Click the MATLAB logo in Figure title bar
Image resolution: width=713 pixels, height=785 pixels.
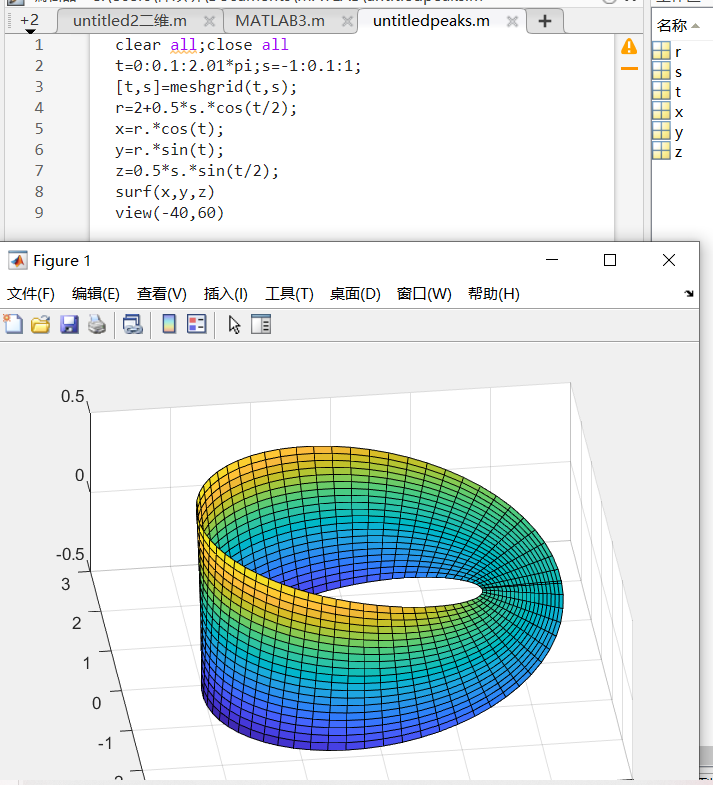[x=18, y=260]
